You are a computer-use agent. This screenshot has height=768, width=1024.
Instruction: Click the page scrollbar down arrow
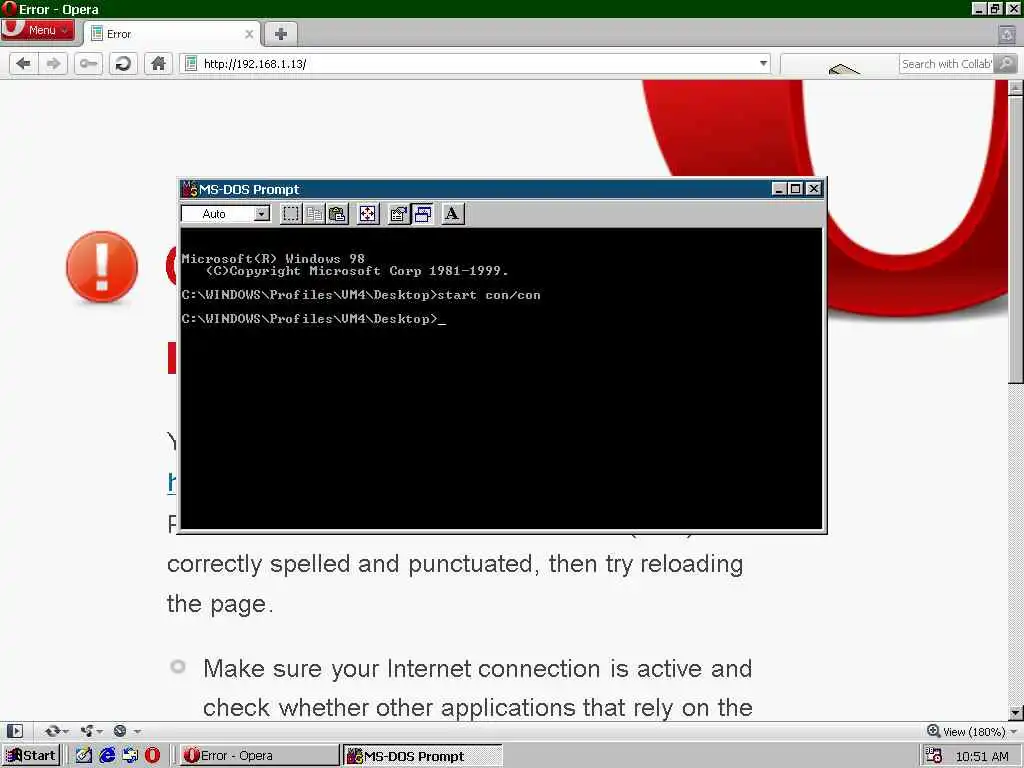[1016, 713]
